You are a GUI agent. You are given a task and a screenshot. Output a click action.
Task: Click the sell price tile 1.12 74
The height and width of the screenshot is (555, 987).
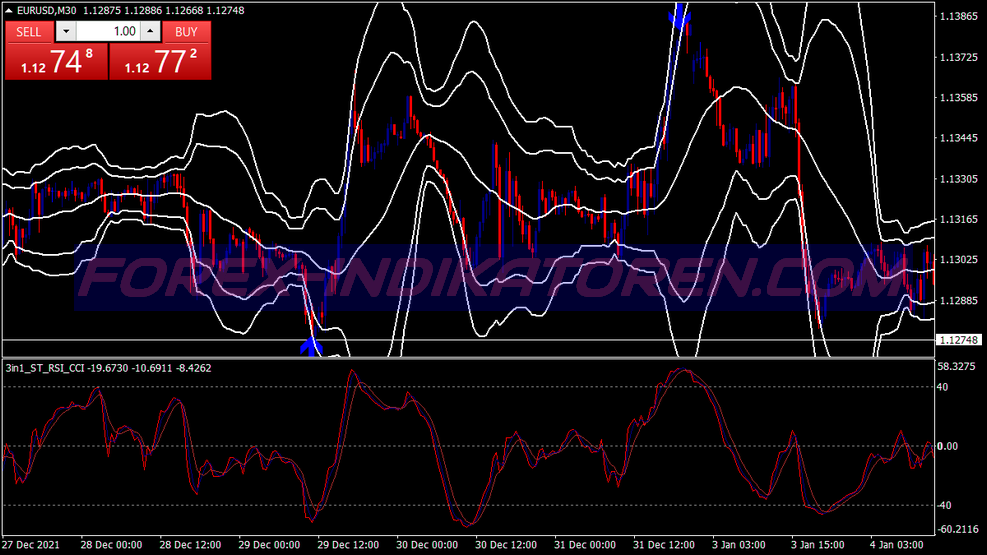[57, 62]
